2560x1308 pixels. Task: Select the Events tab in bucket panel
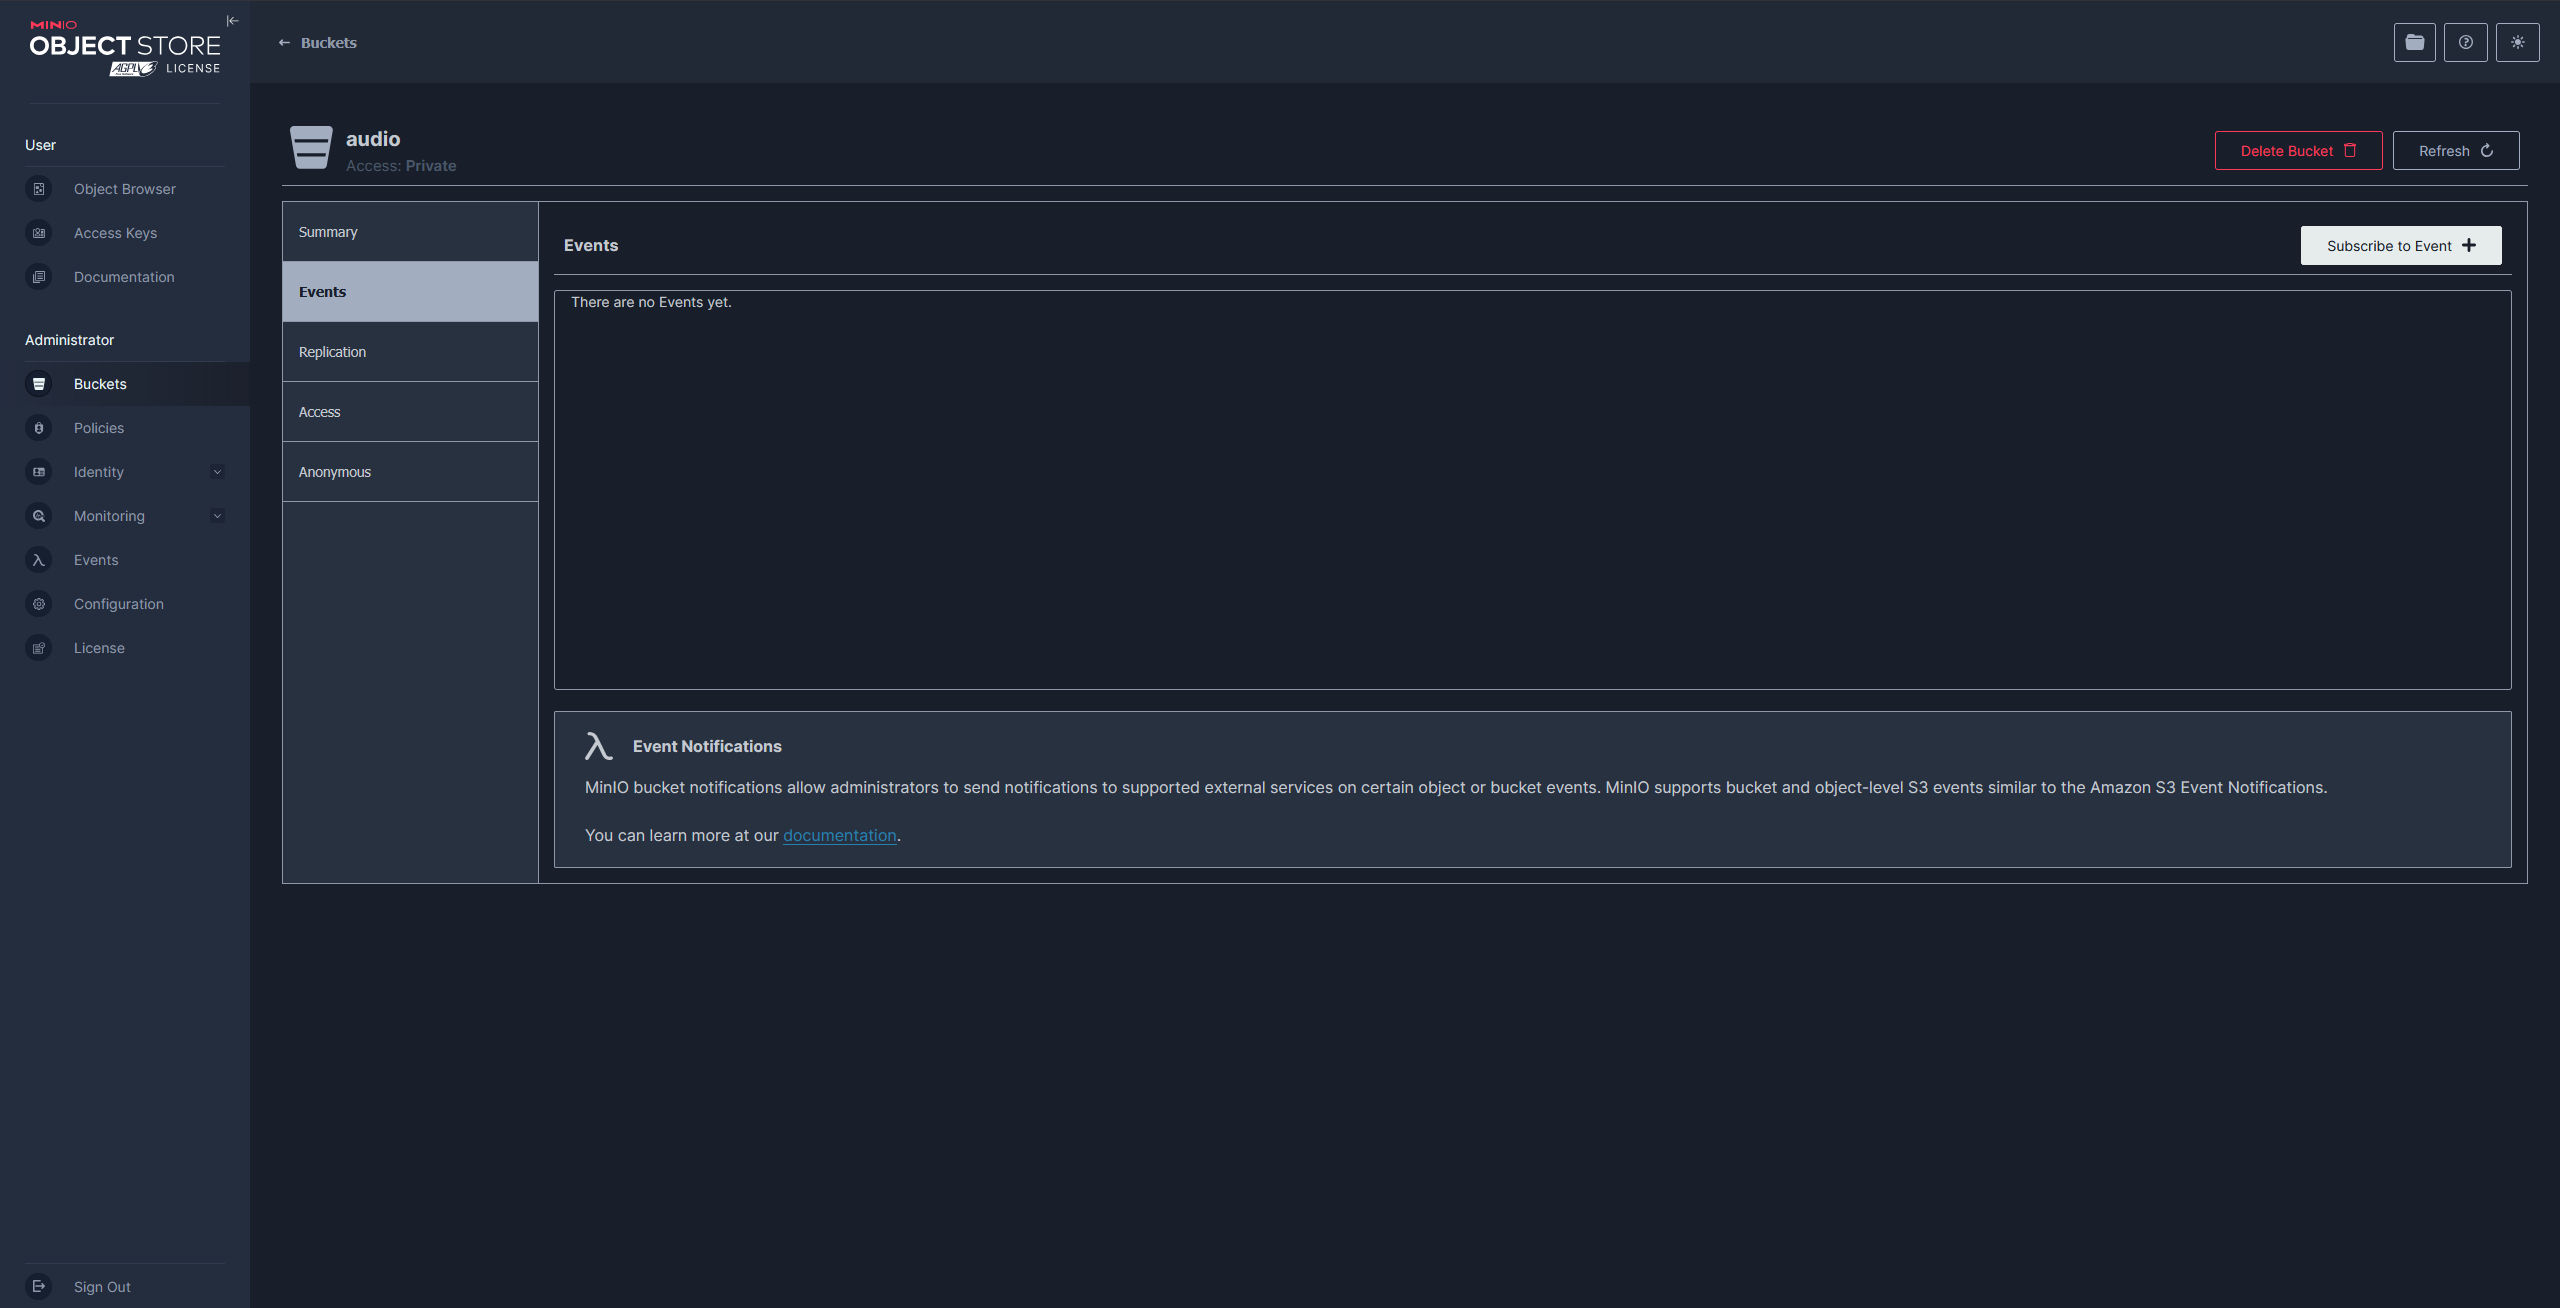click(410, 292)
